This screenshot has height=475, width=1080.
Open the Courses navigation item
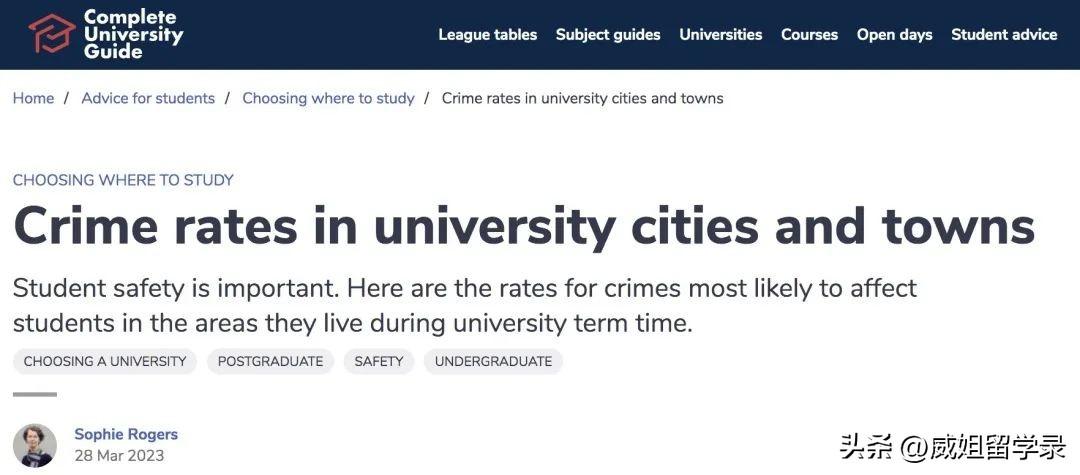[809, 34]
